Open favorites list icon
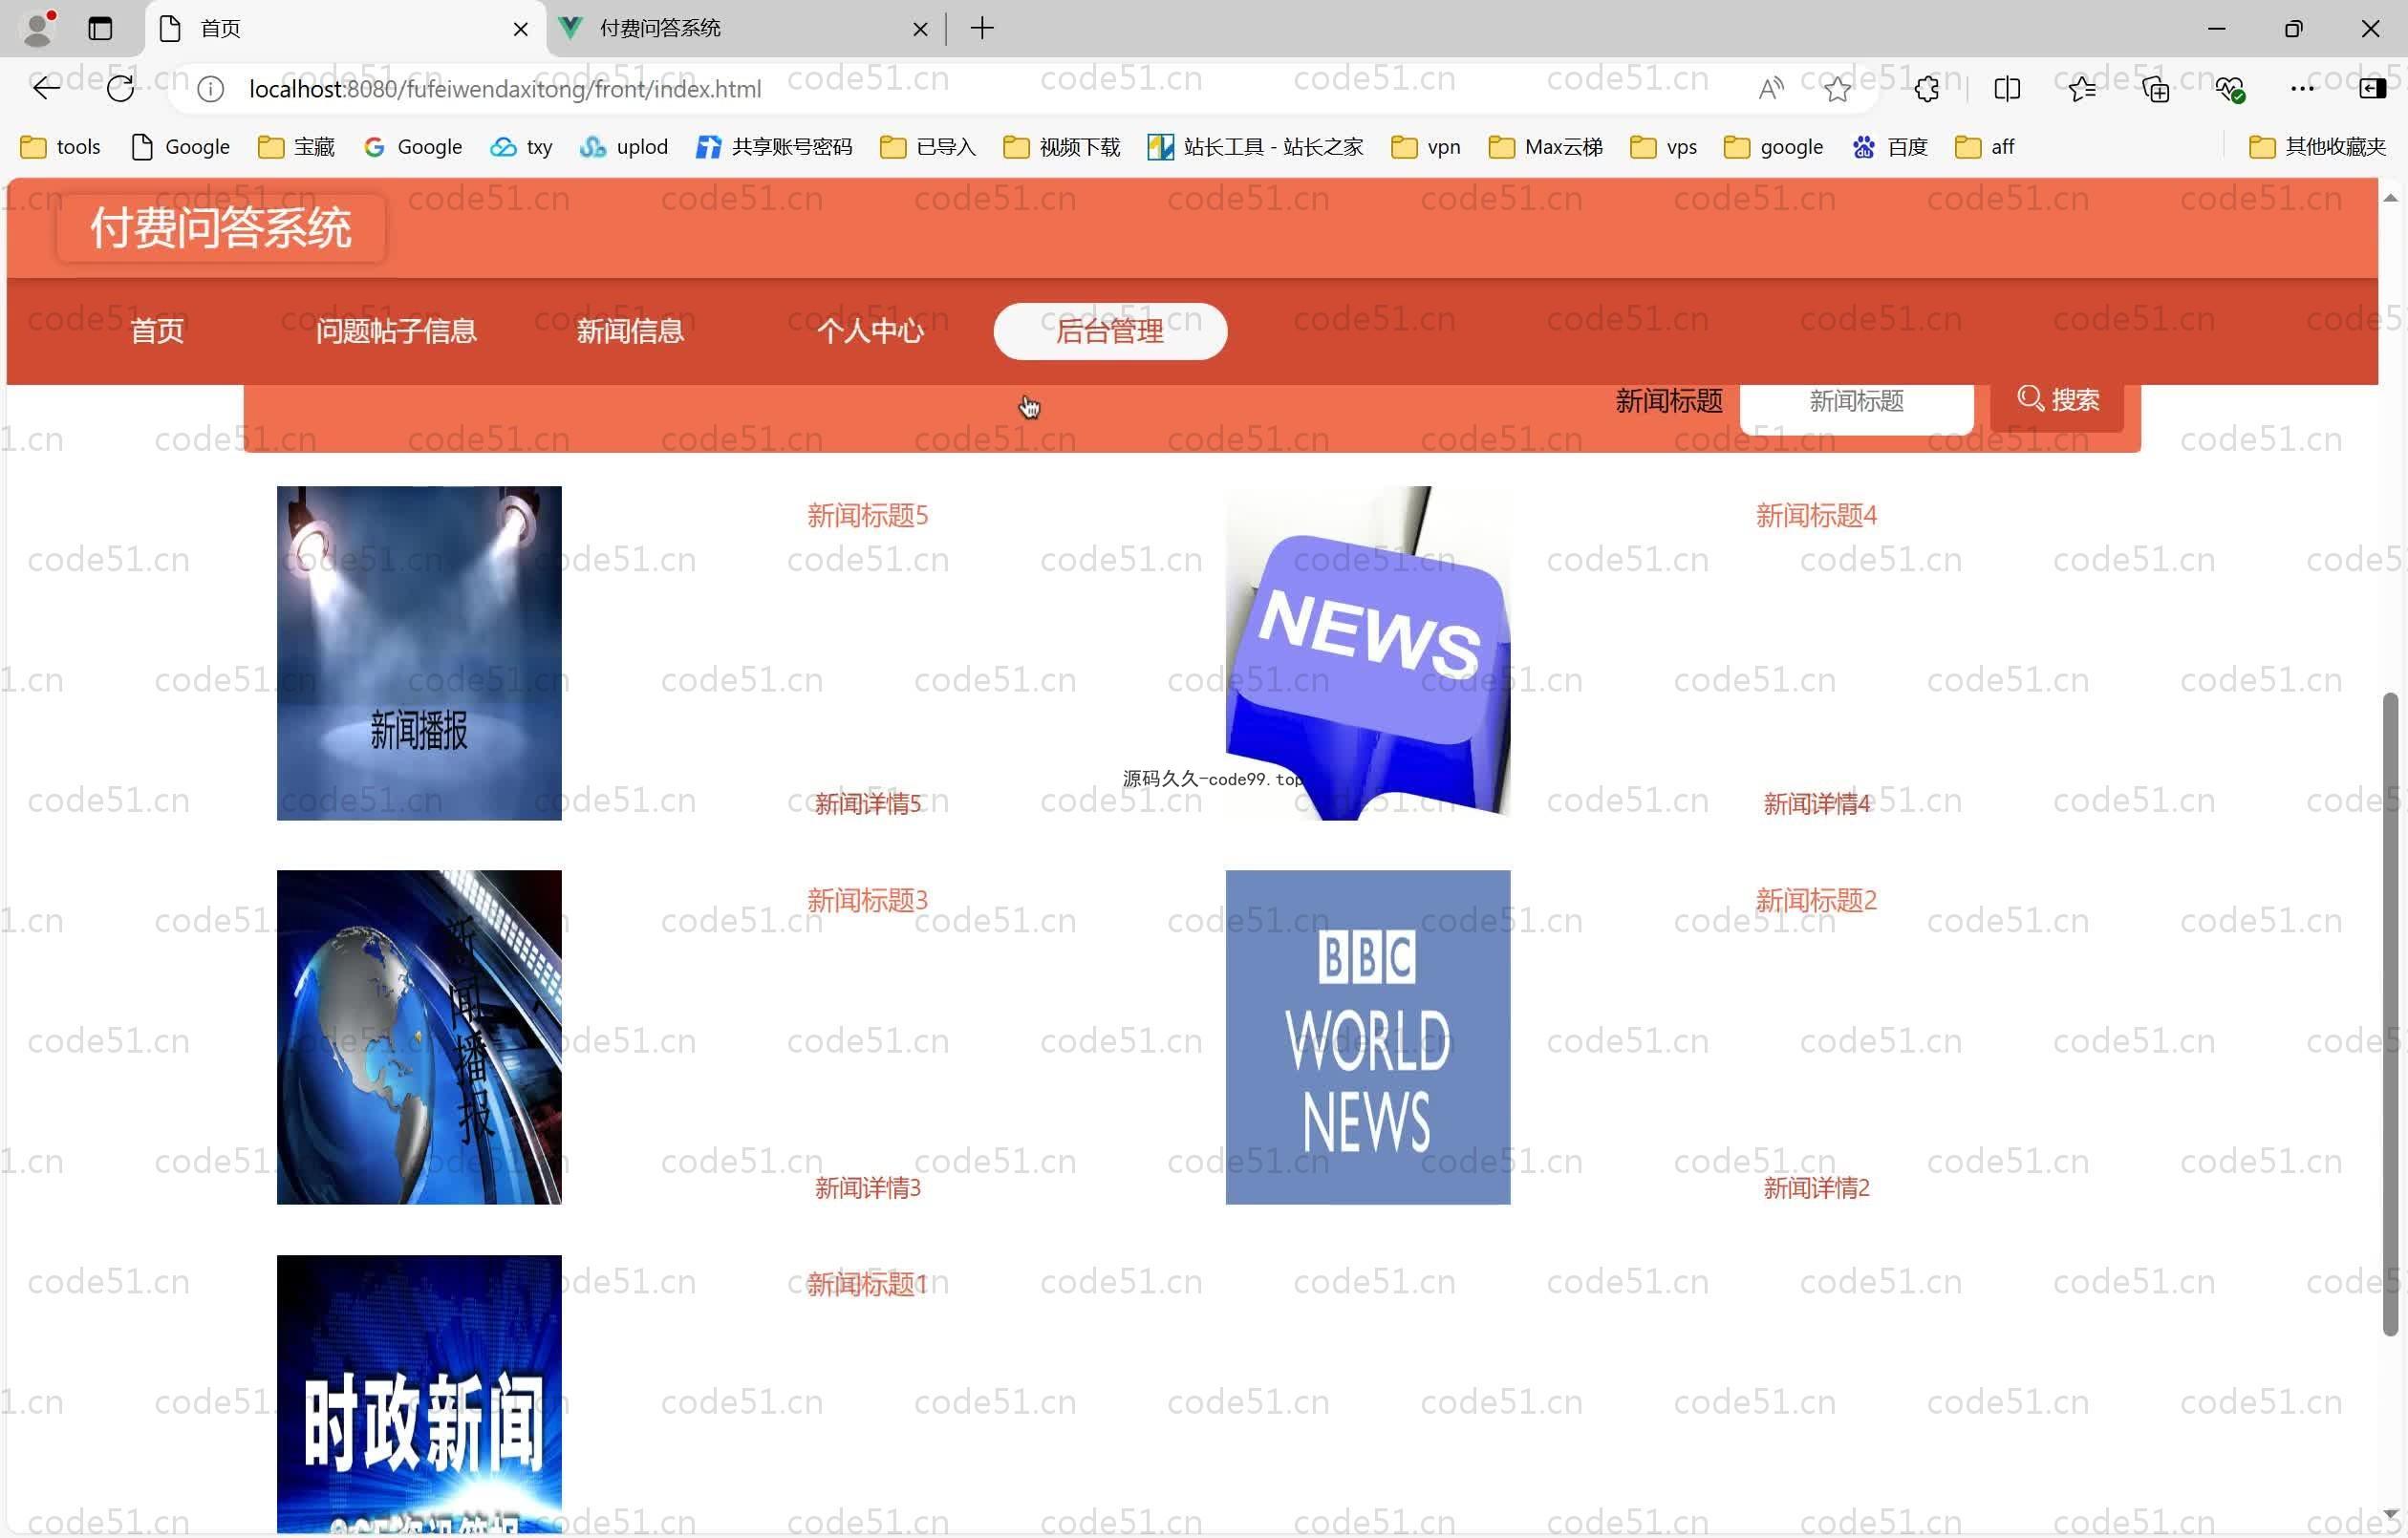The image size is (2408, 1538). (x=2082, y=89)
